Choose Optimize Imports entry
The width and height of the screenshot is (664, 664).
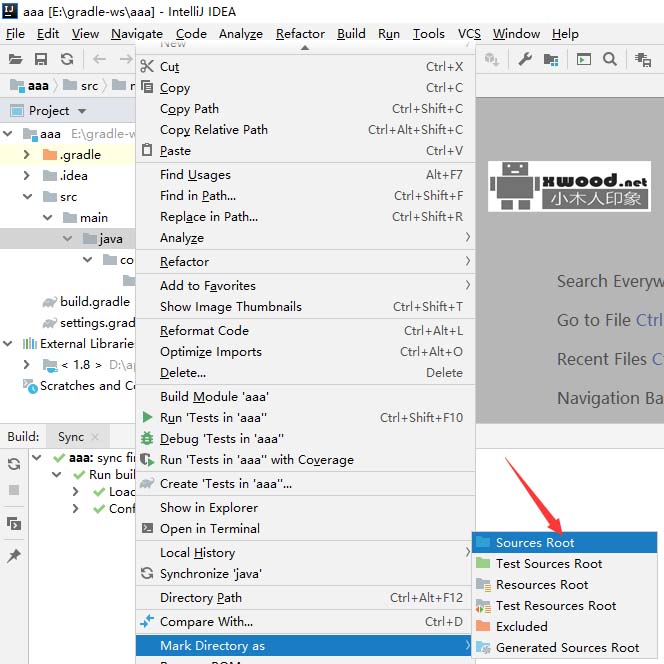click(305, 351)
